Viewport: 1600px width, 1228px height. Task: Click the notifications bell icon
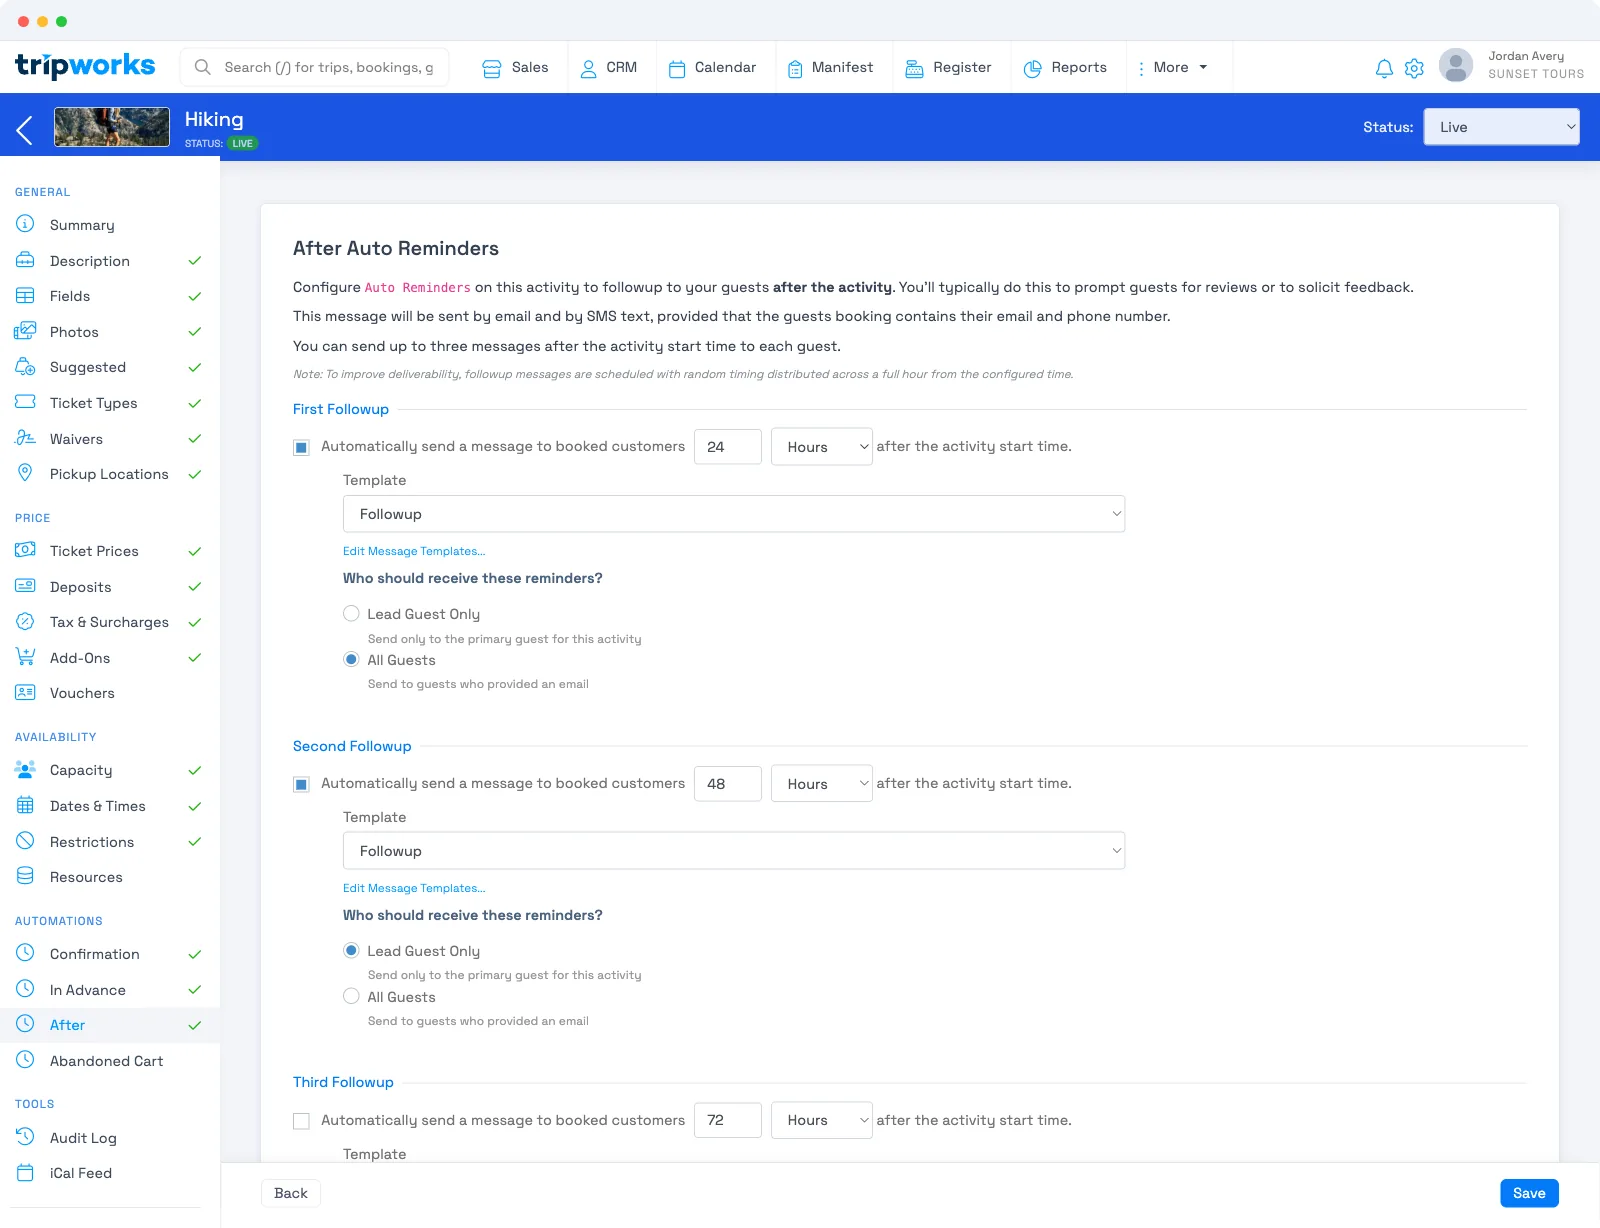pos(1384,68)
